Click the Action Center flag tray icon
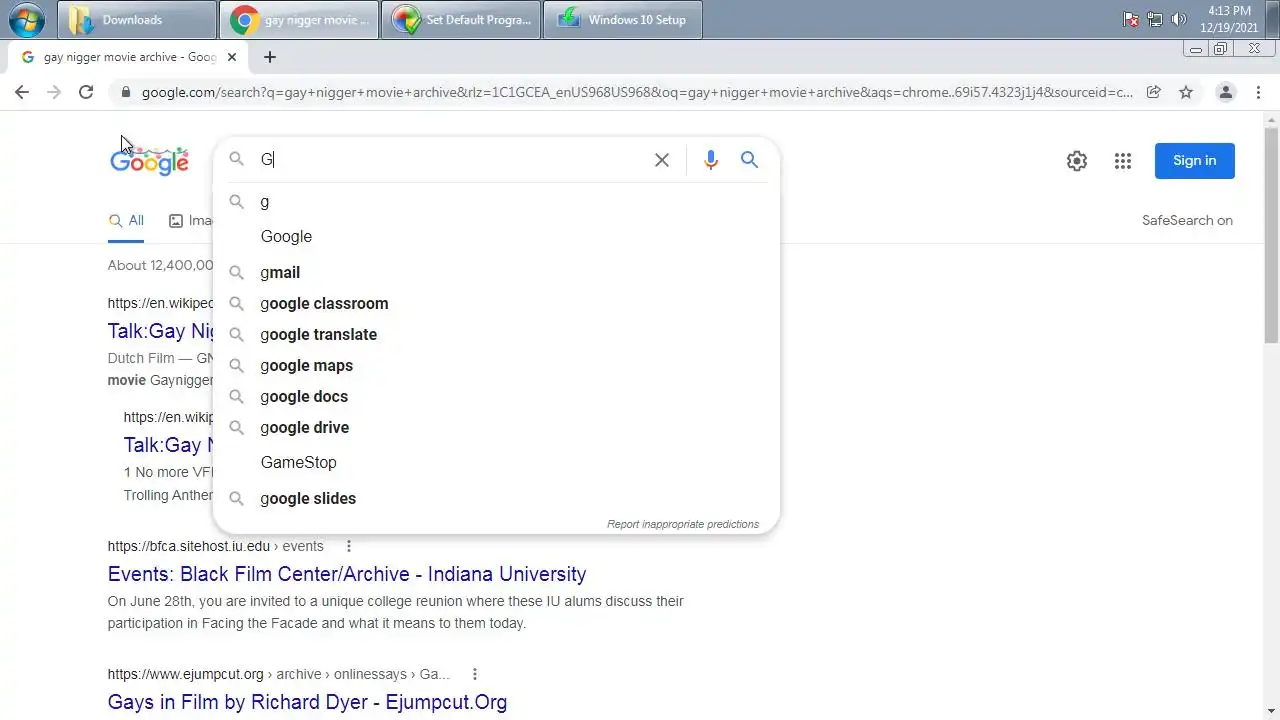This screenshot has width=1280, height=720. (x=1132, y=19)
